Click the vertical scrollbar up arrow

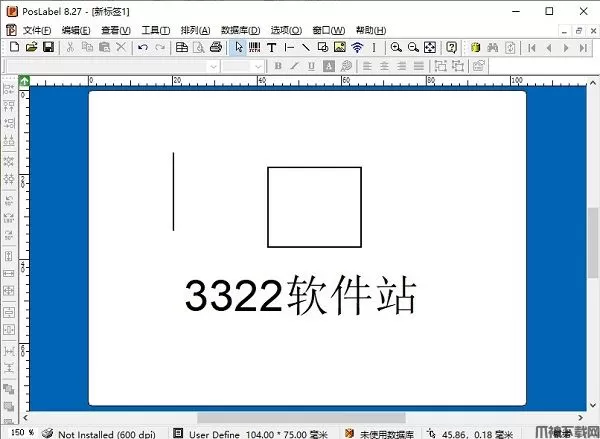tap(593, 83)
